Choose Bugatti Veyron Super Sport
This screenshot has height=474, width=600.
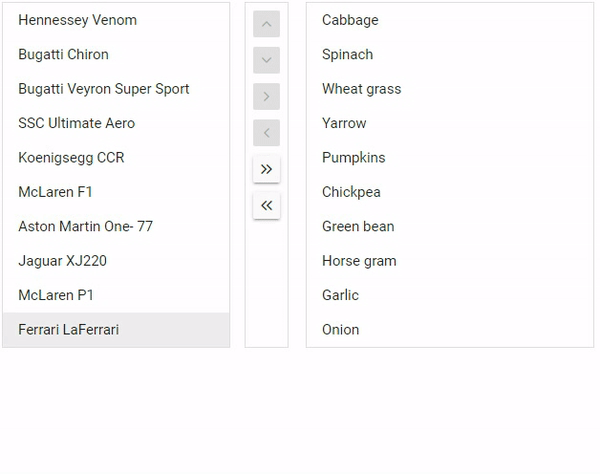[x=104, y=89]
